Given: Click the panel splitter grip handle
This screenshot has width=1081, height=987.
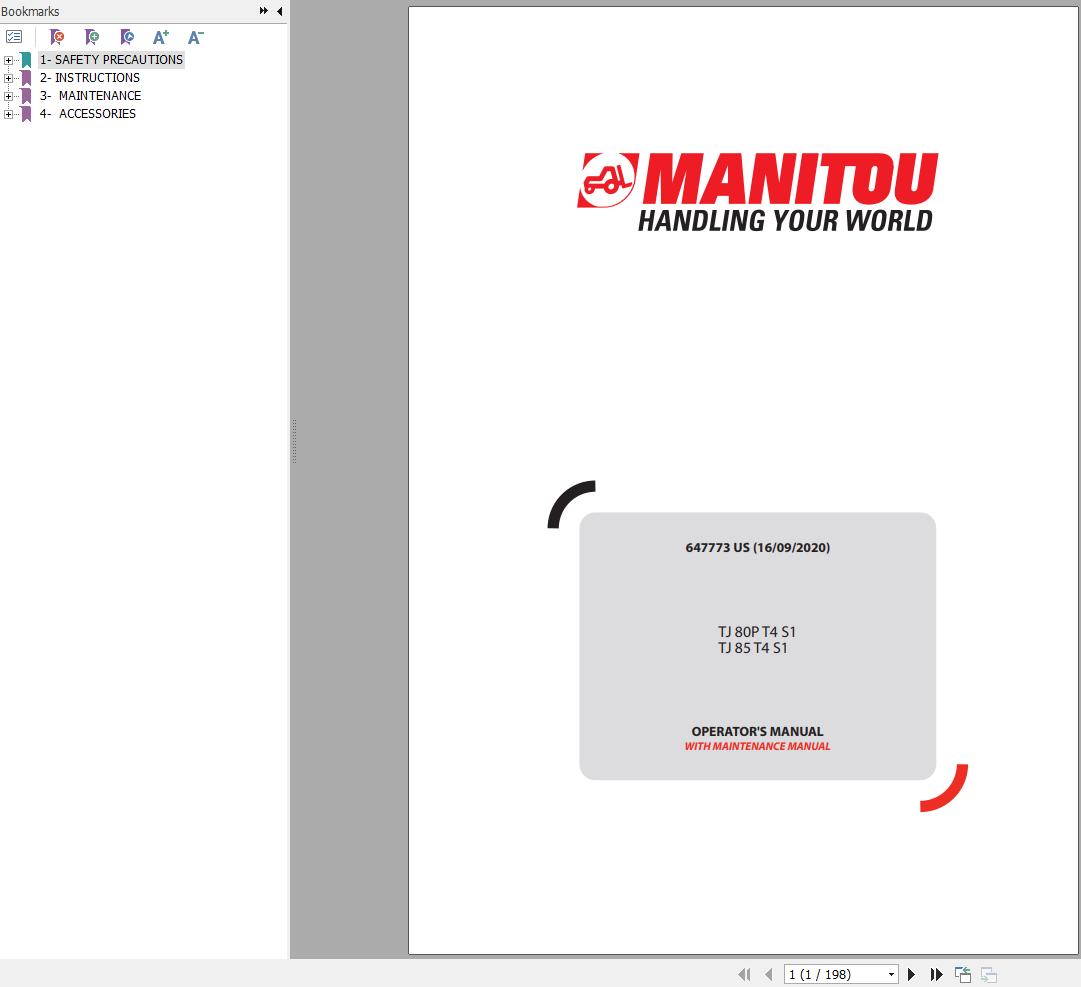Looking at the screenshot, I should (294, 441).
